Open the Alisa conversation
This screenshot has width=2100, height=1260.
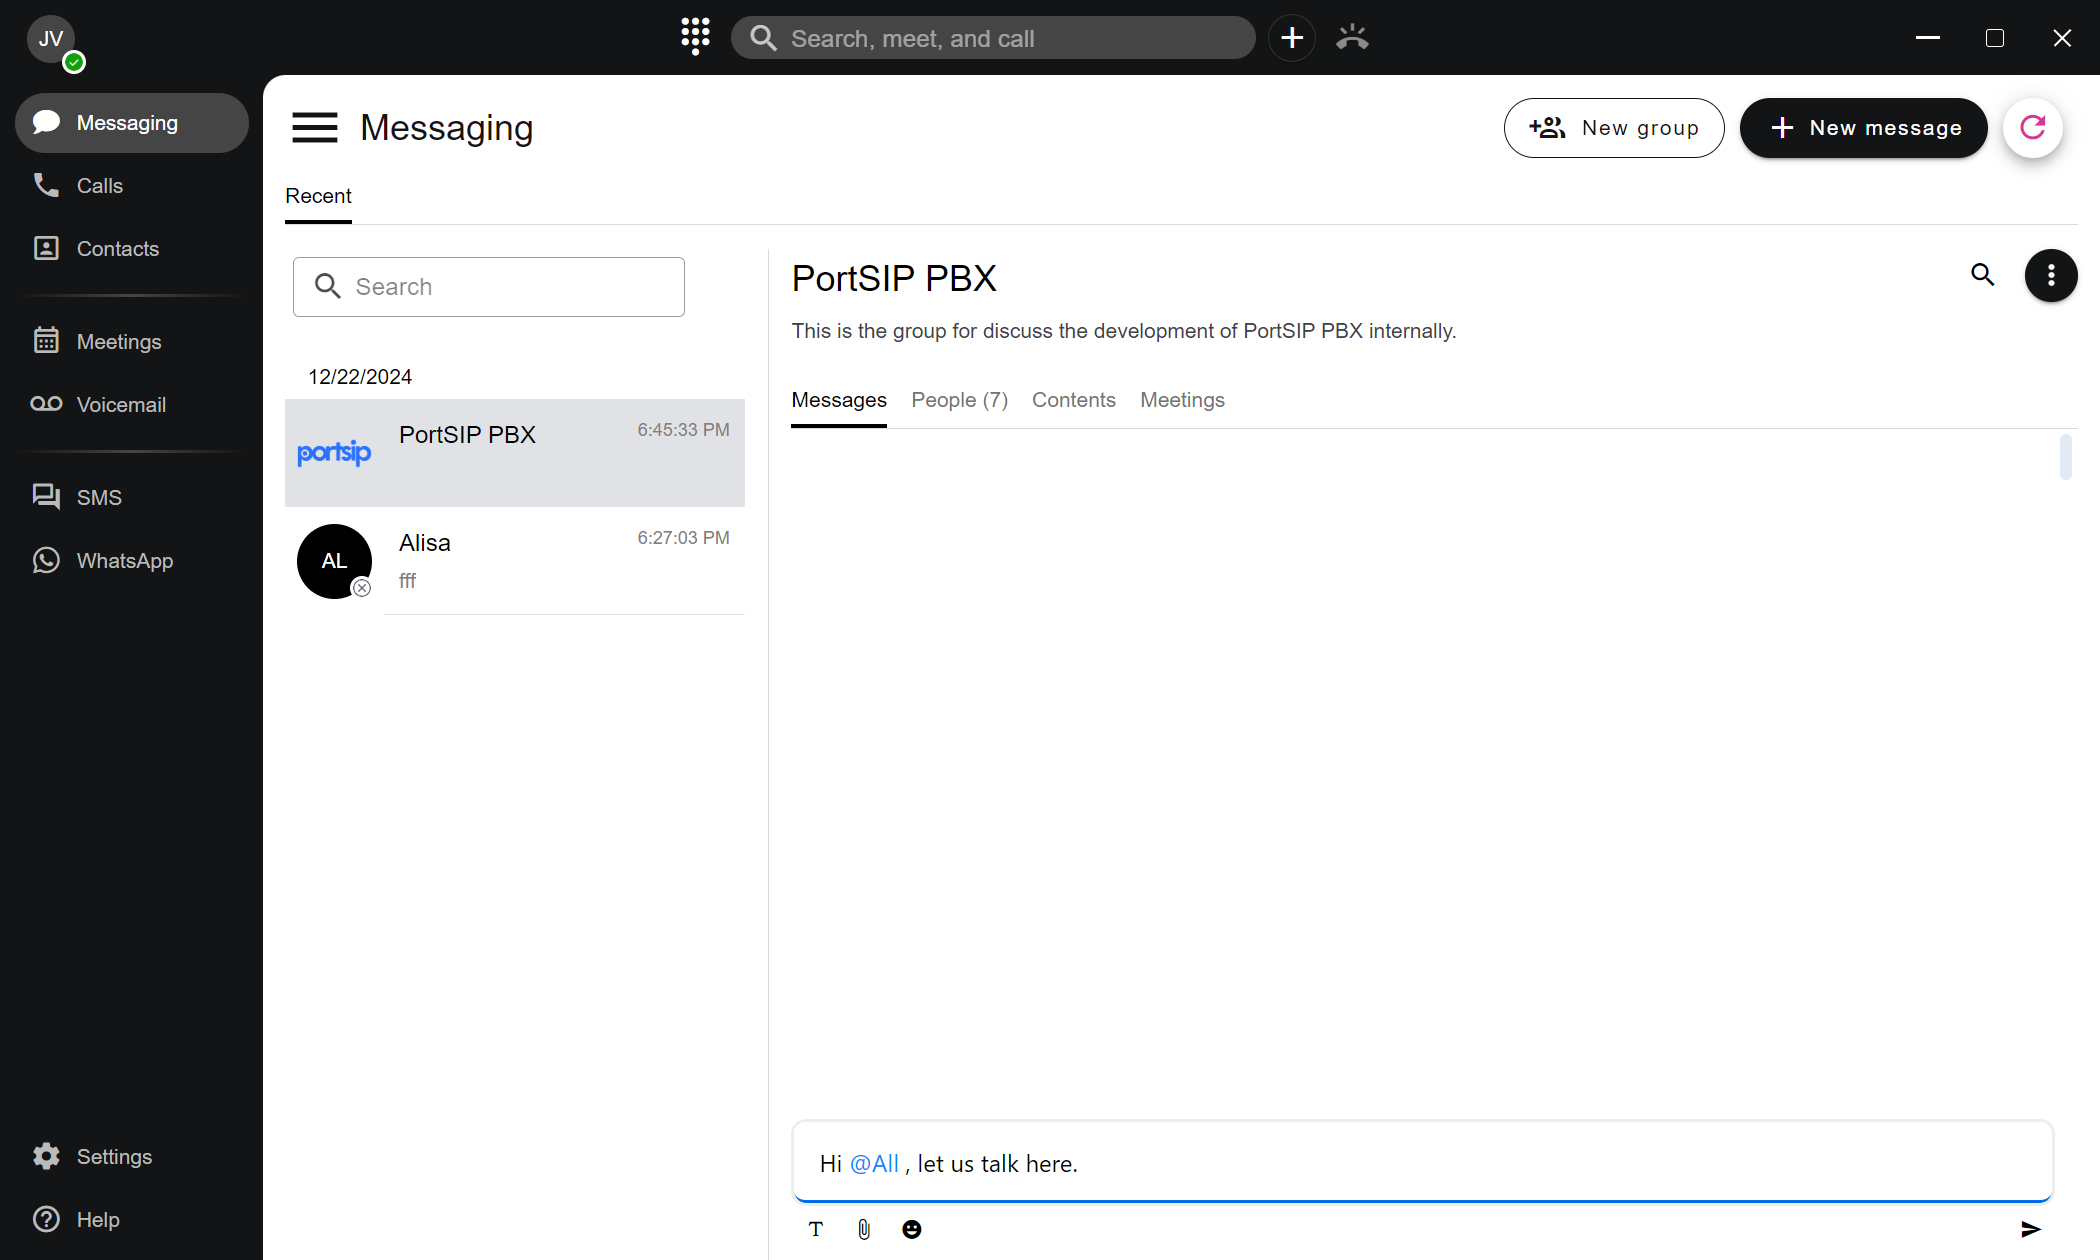pos(515,560)
